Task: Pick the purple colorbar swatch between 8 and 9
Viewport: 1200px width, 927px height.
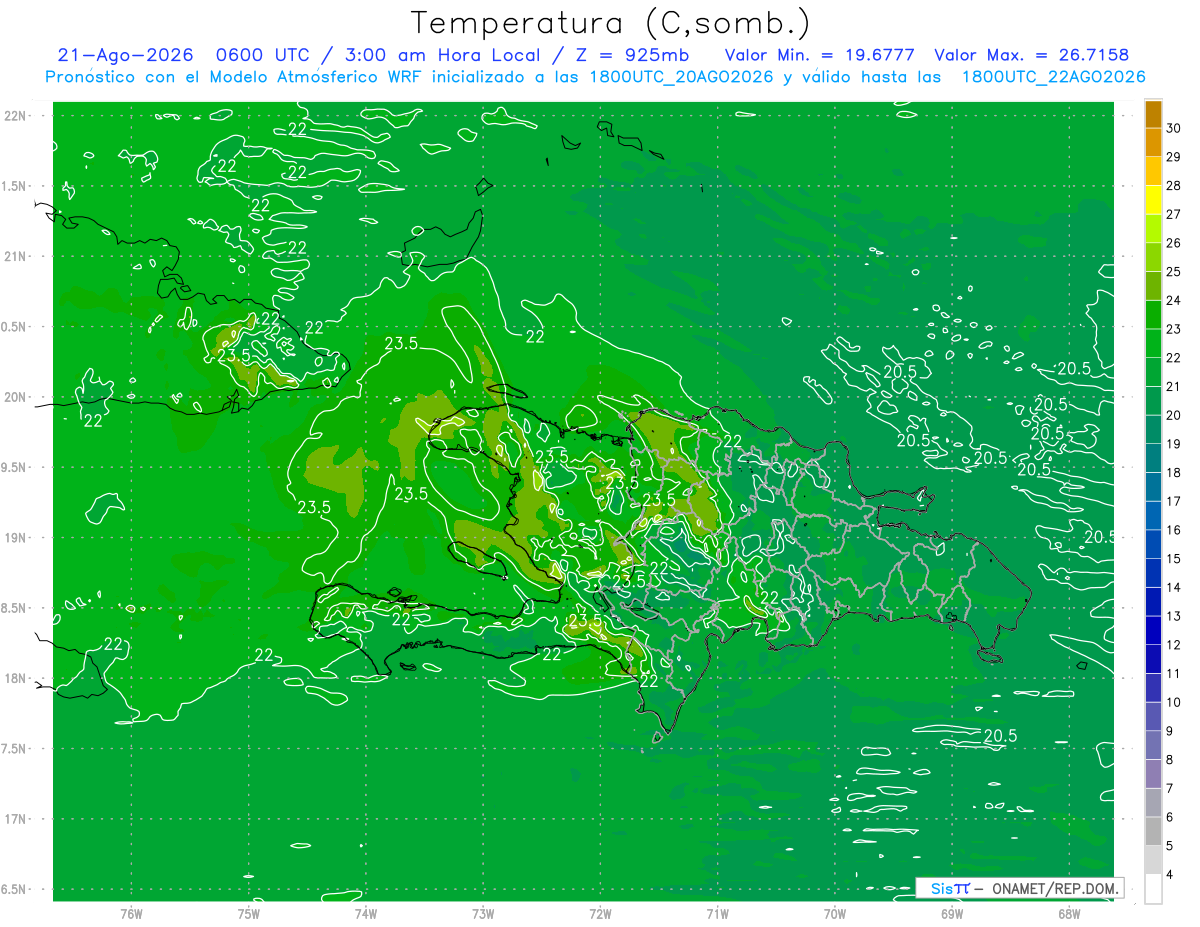Action: pyautogui.click(x=1153, y=745)
